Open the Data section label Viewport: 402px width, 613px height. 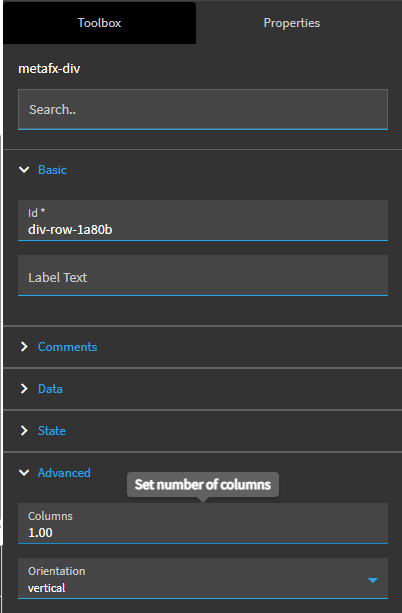pos(50,389)
